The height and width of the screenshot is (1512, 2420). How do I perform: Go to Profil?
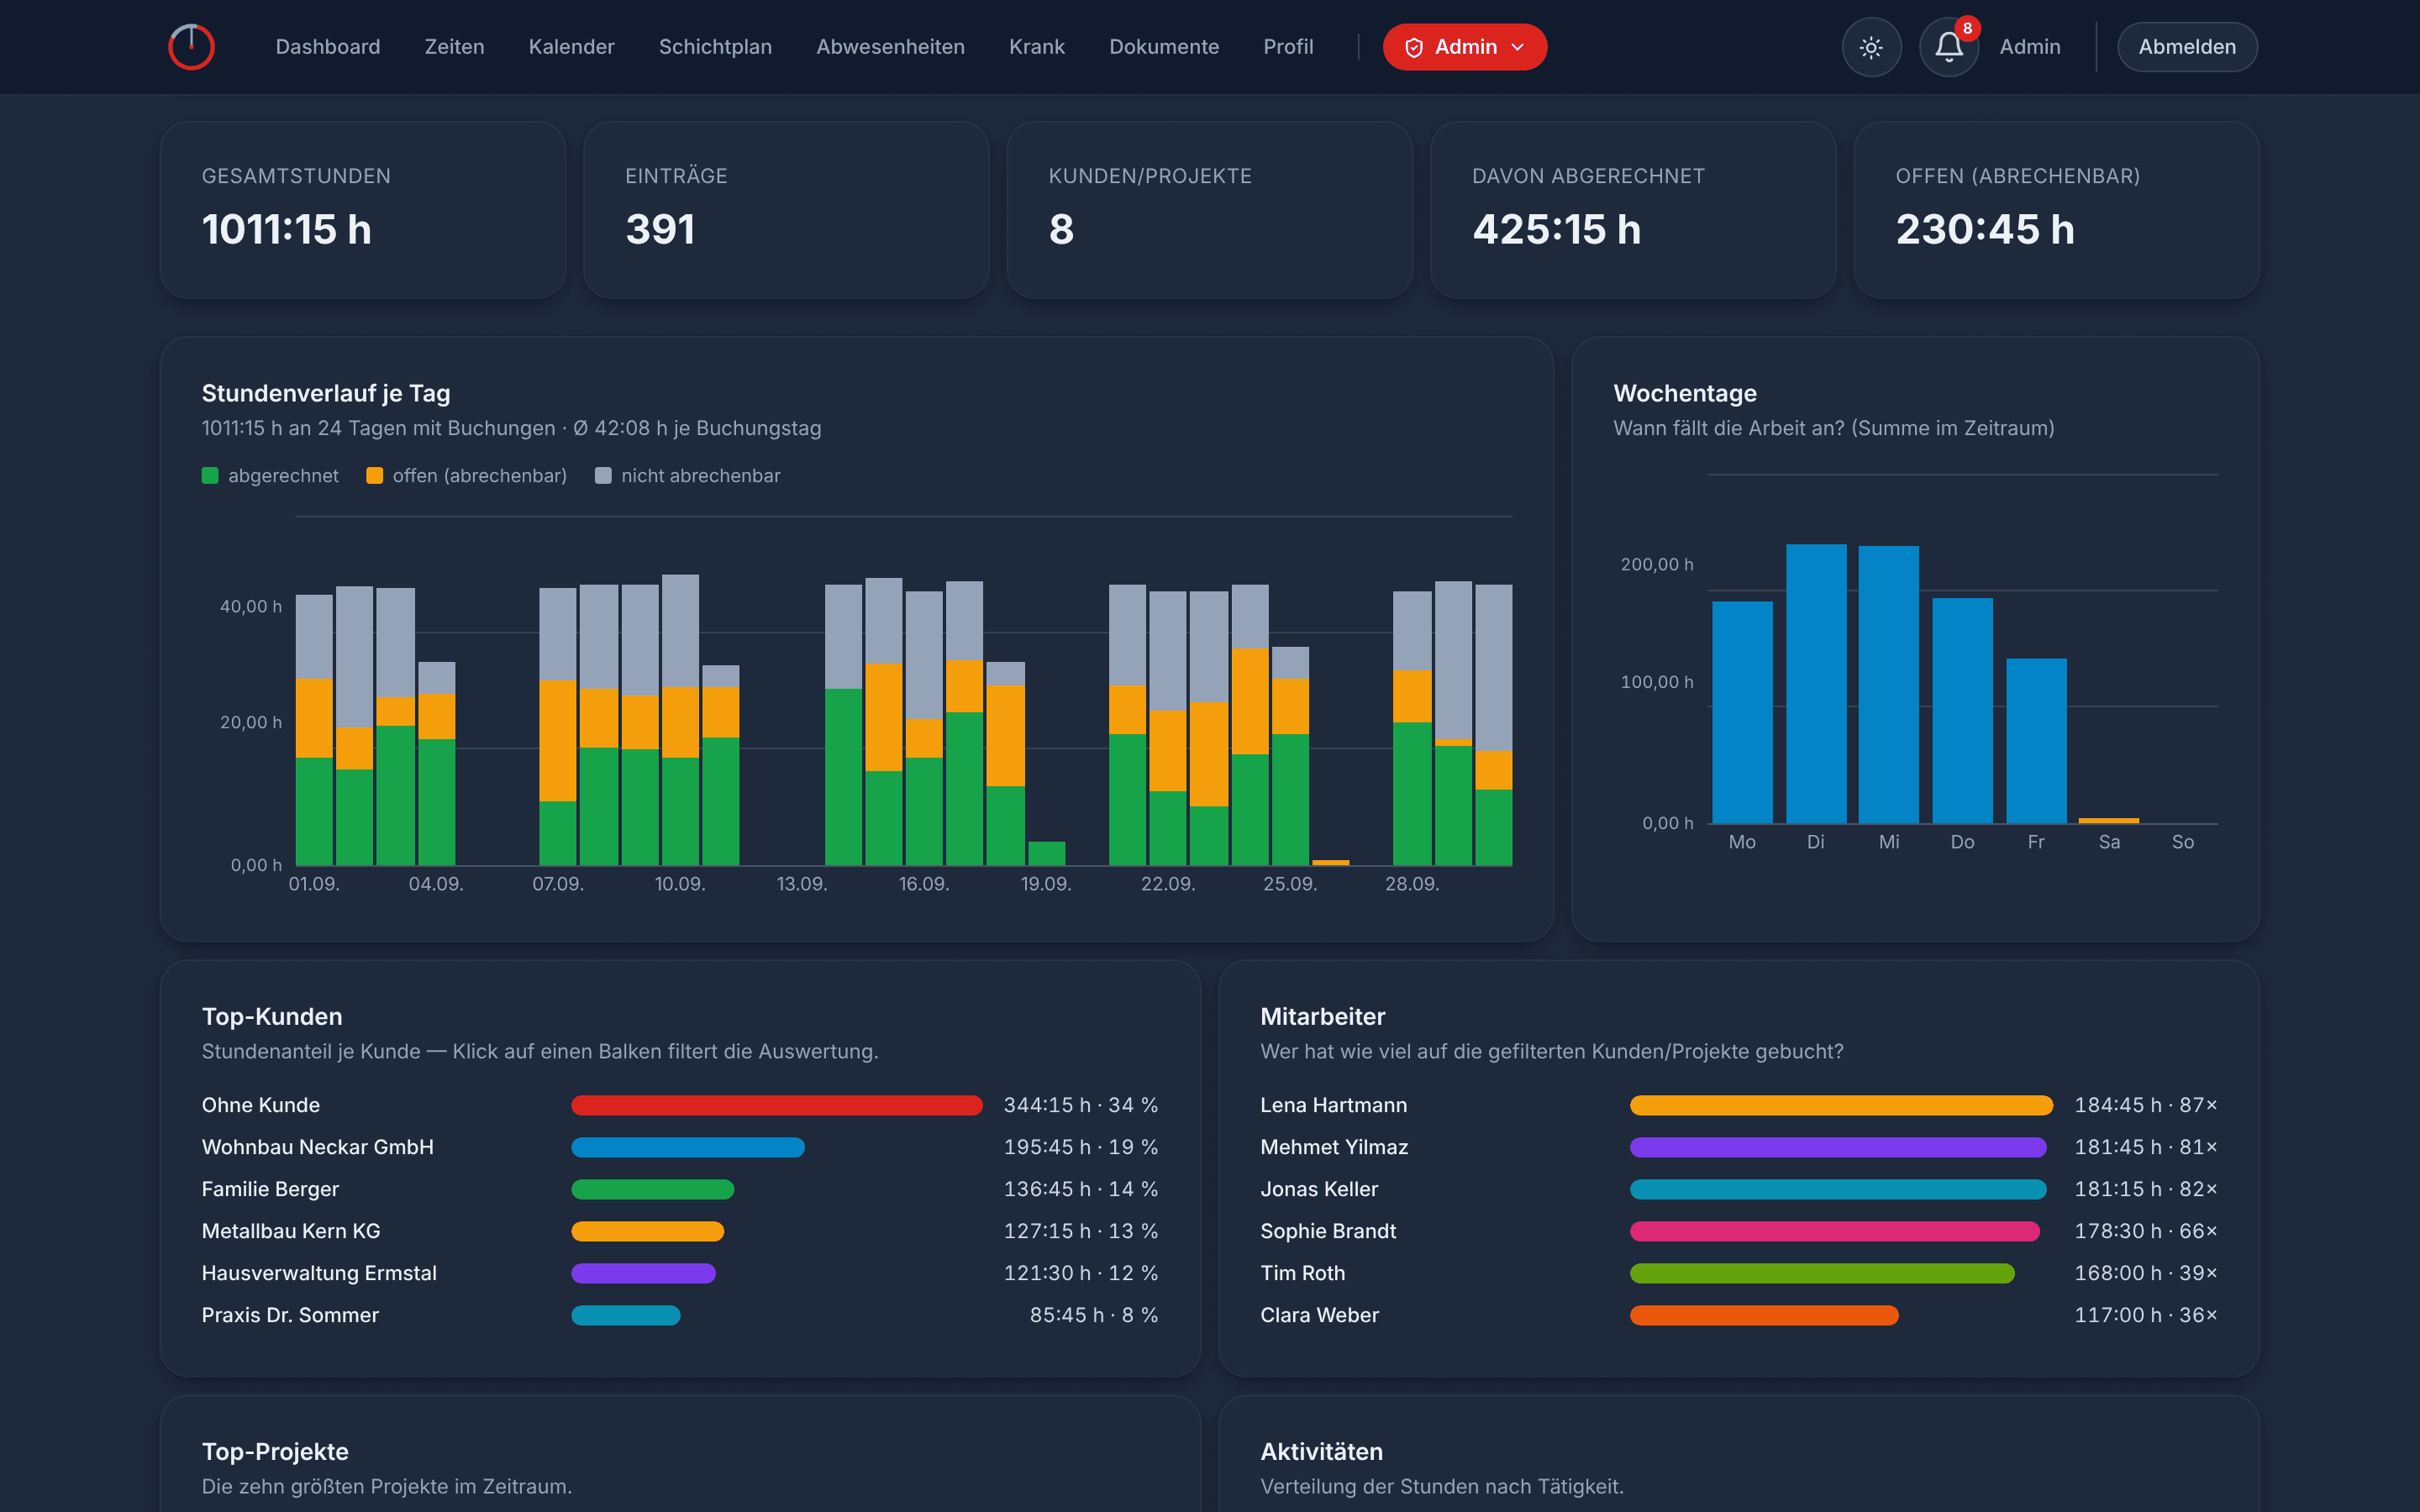pyautogui.click(x=1288, y=47)
